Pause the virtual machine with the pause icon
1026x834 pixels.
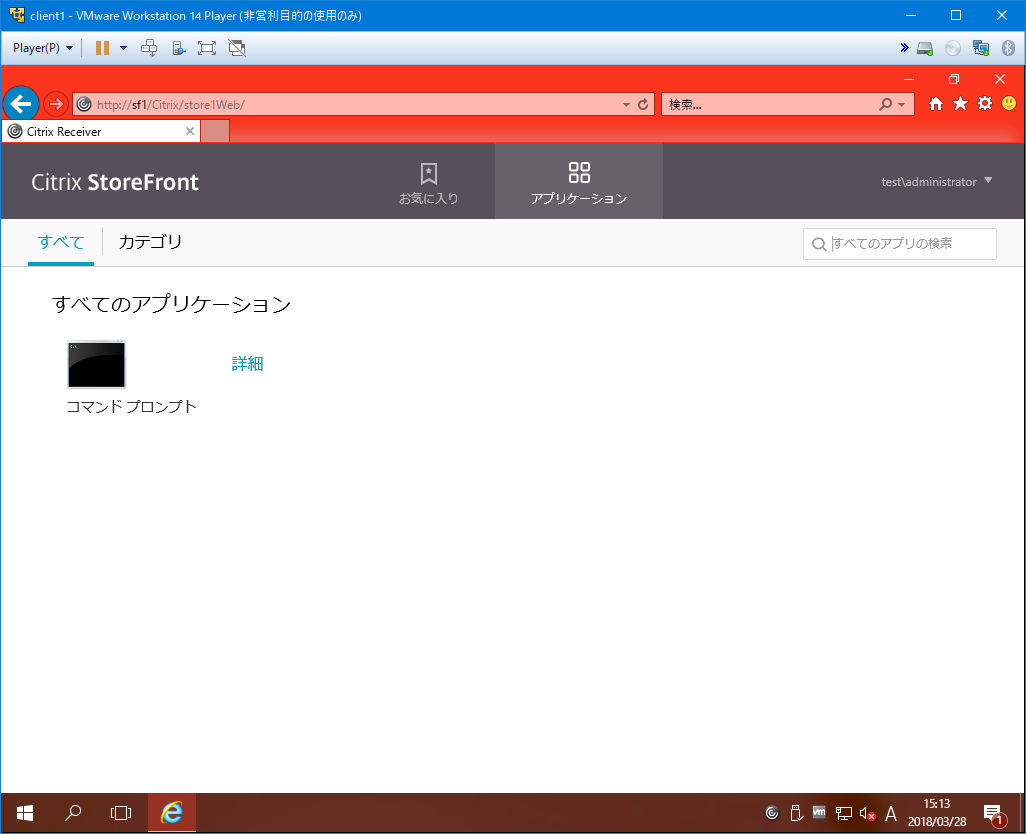[102, 48]
